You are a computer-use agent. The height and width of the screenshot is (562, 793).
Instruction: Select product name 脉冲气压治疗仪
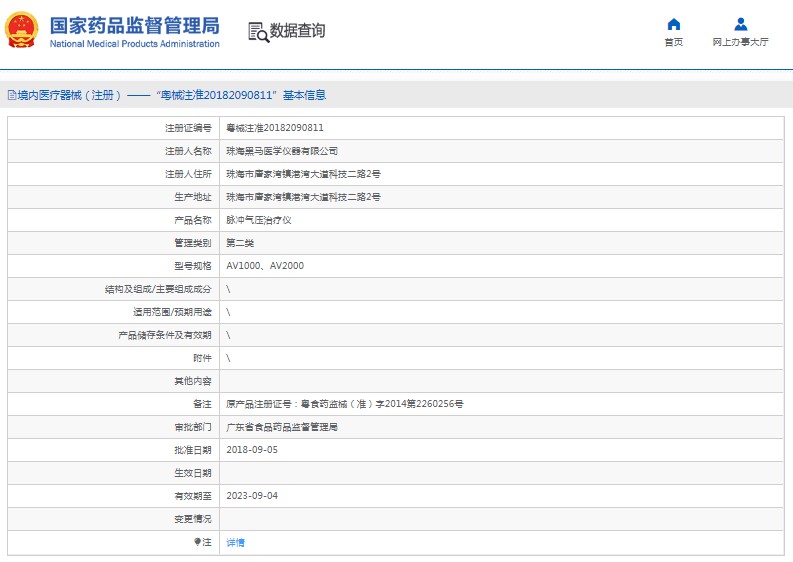click(258, 220)
